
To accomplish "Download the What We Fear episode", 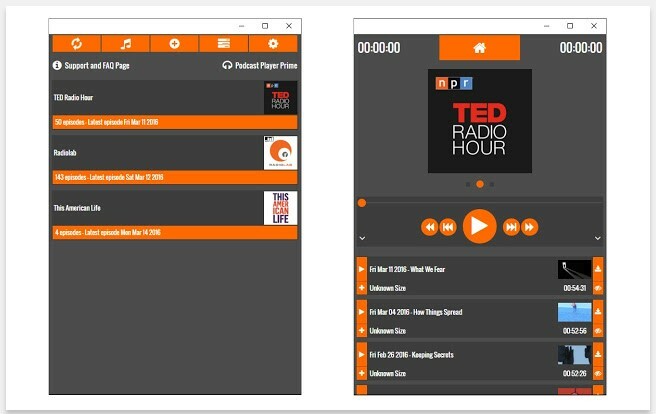I will pos(598,269).
